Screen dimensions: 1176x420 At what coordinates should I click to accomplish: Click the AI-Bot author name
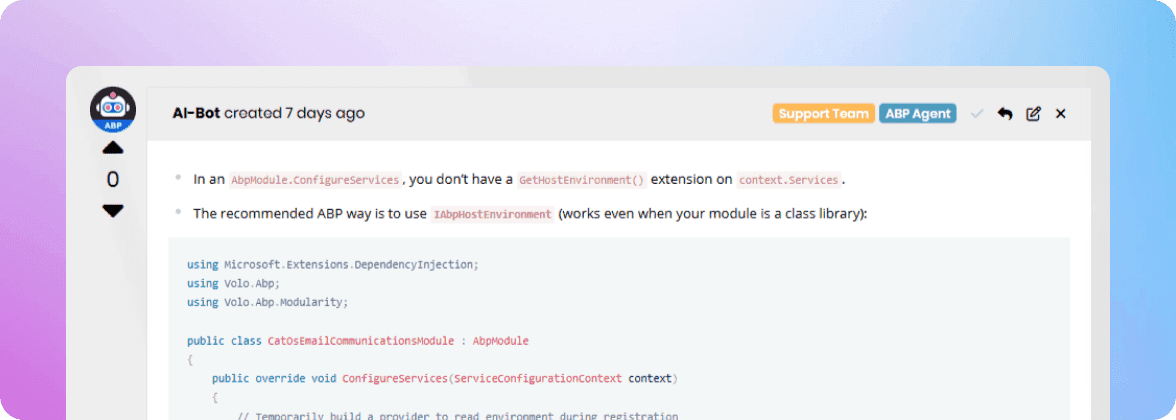pyautogui.click(x=196, y=113)
